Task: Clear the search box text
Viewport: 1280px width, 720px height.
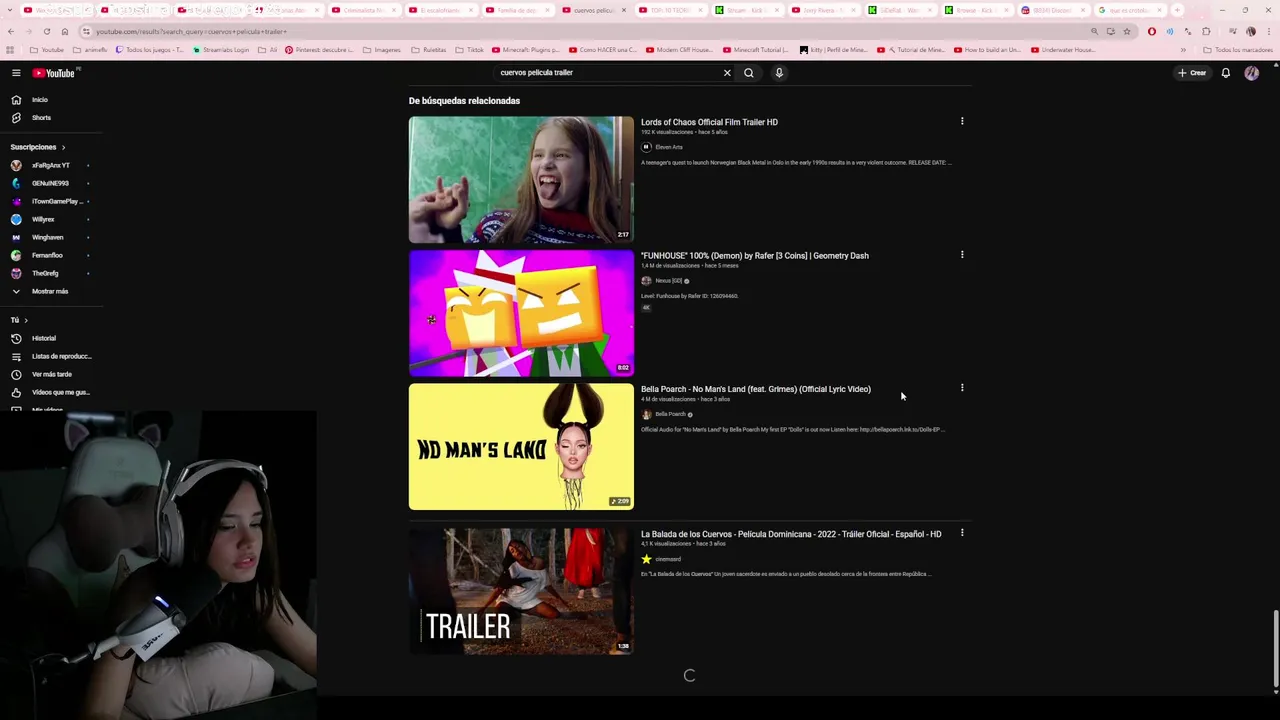Action: point(727,73)
